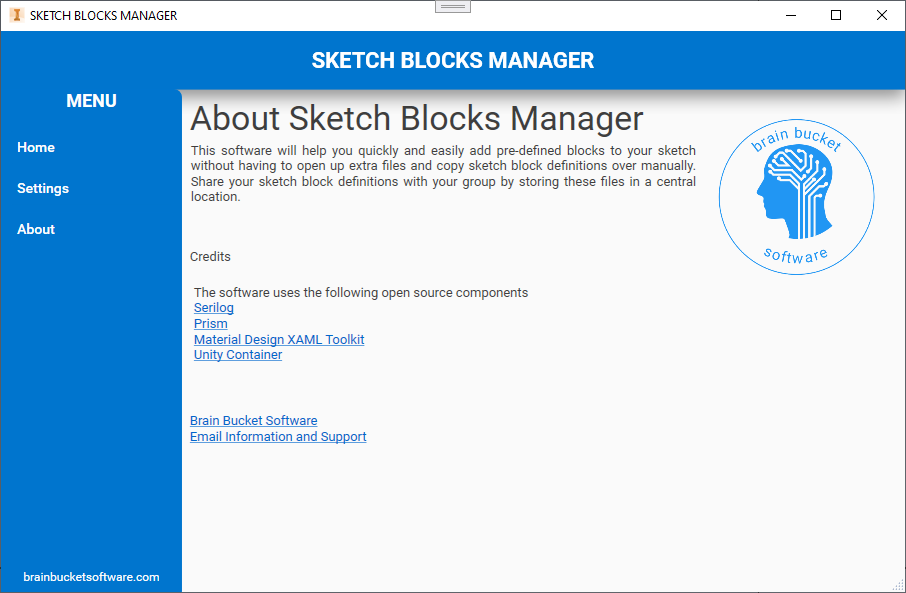This screenshot has height=593, width=906.
Task: Open the Serilog credits link
Action: coord(214,308)
